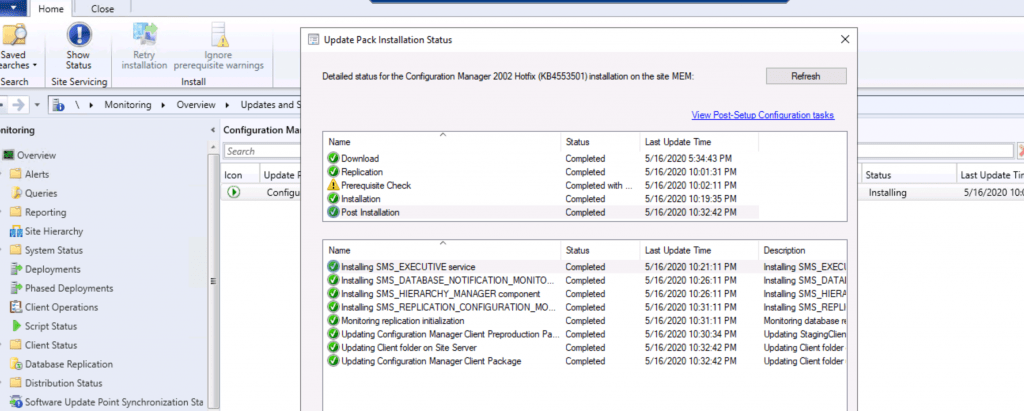This screenshot has width=1024, height=411.
Task: Click check icon beside Monitoring replication initialization
Action: tap(333, 321)
